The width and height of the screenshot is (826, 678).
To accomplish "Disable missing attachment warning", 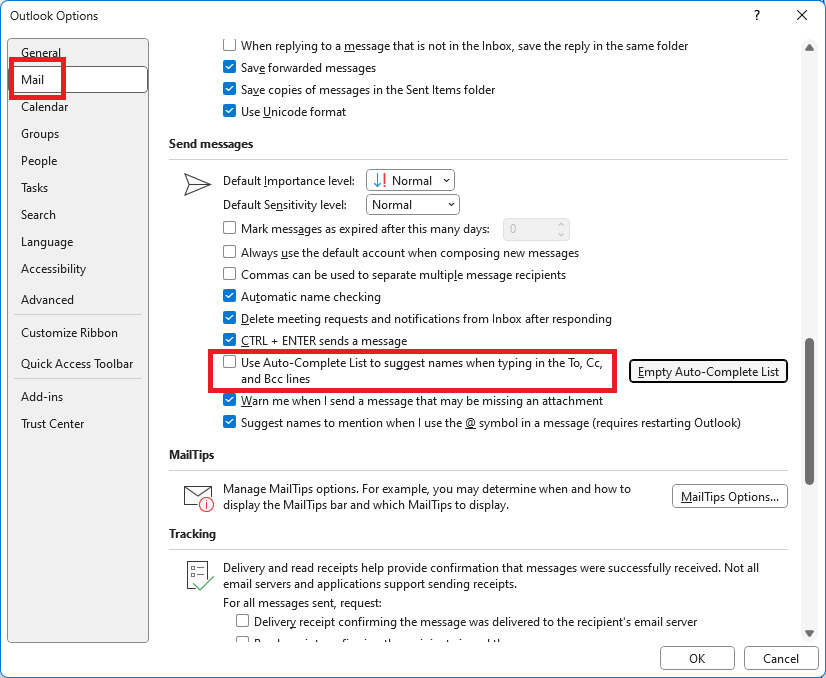I will pos(229,400).
